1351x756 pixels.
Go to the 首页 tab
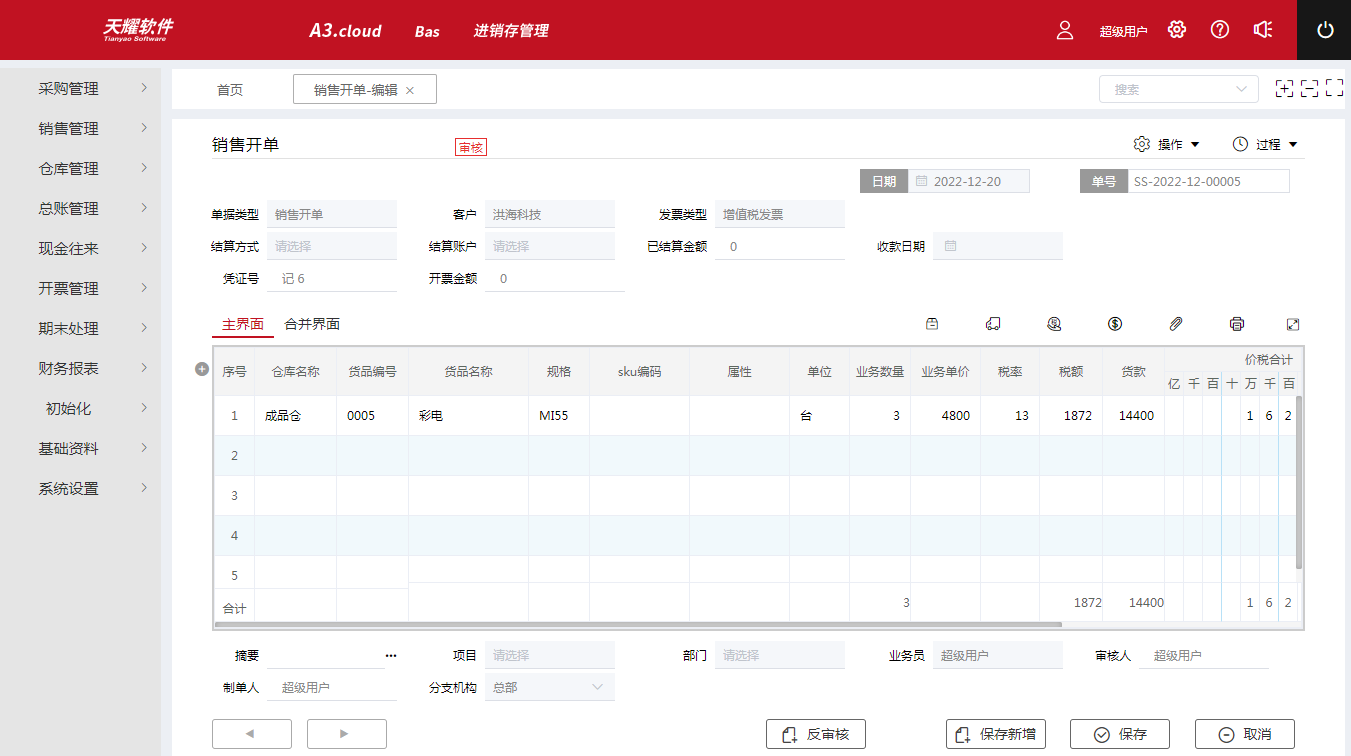click(x=230, y=90)
